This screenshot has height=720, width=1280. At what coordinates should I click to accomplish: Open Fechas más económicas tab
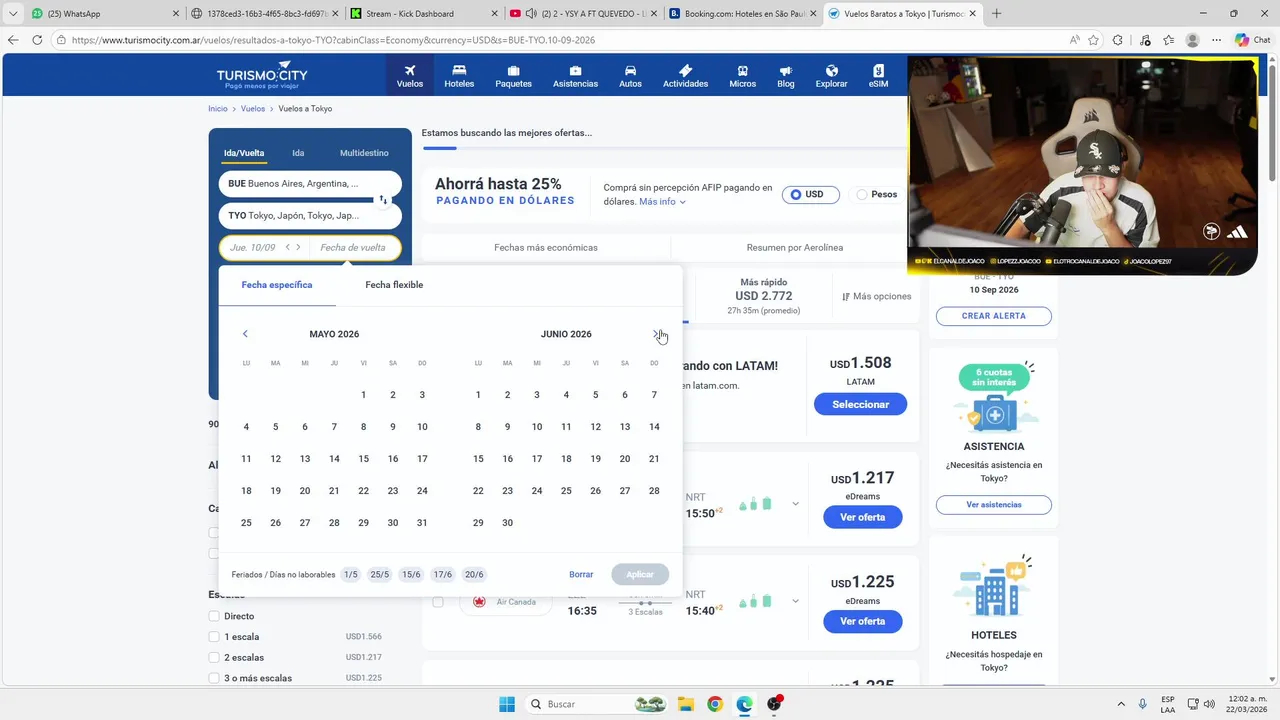[x=546, y=247]
